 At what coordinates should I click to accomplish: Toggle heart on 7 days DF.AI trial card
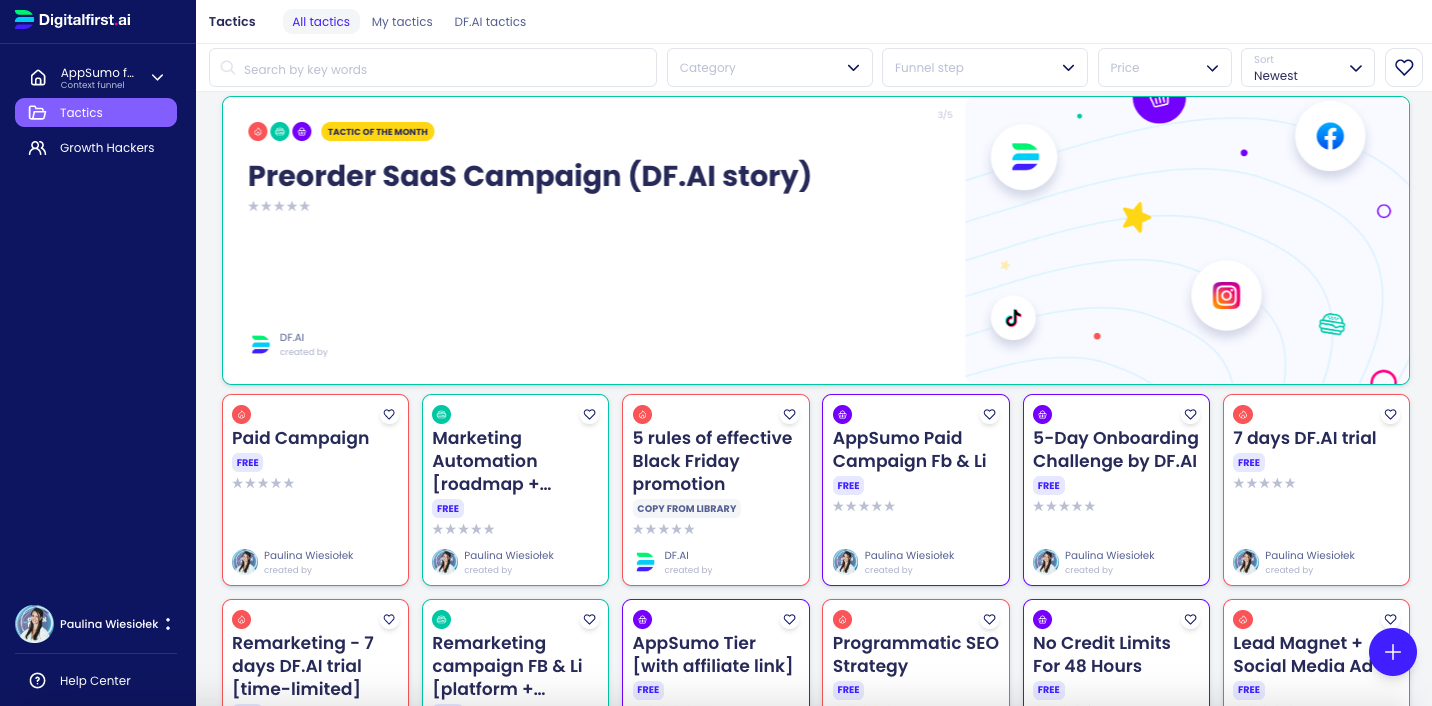[x=1390, y=414]
